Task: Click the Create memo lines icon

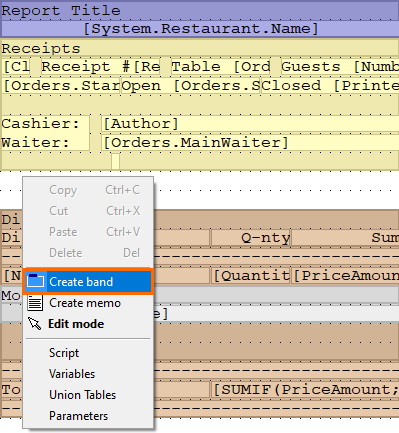Action: [35, 303]
